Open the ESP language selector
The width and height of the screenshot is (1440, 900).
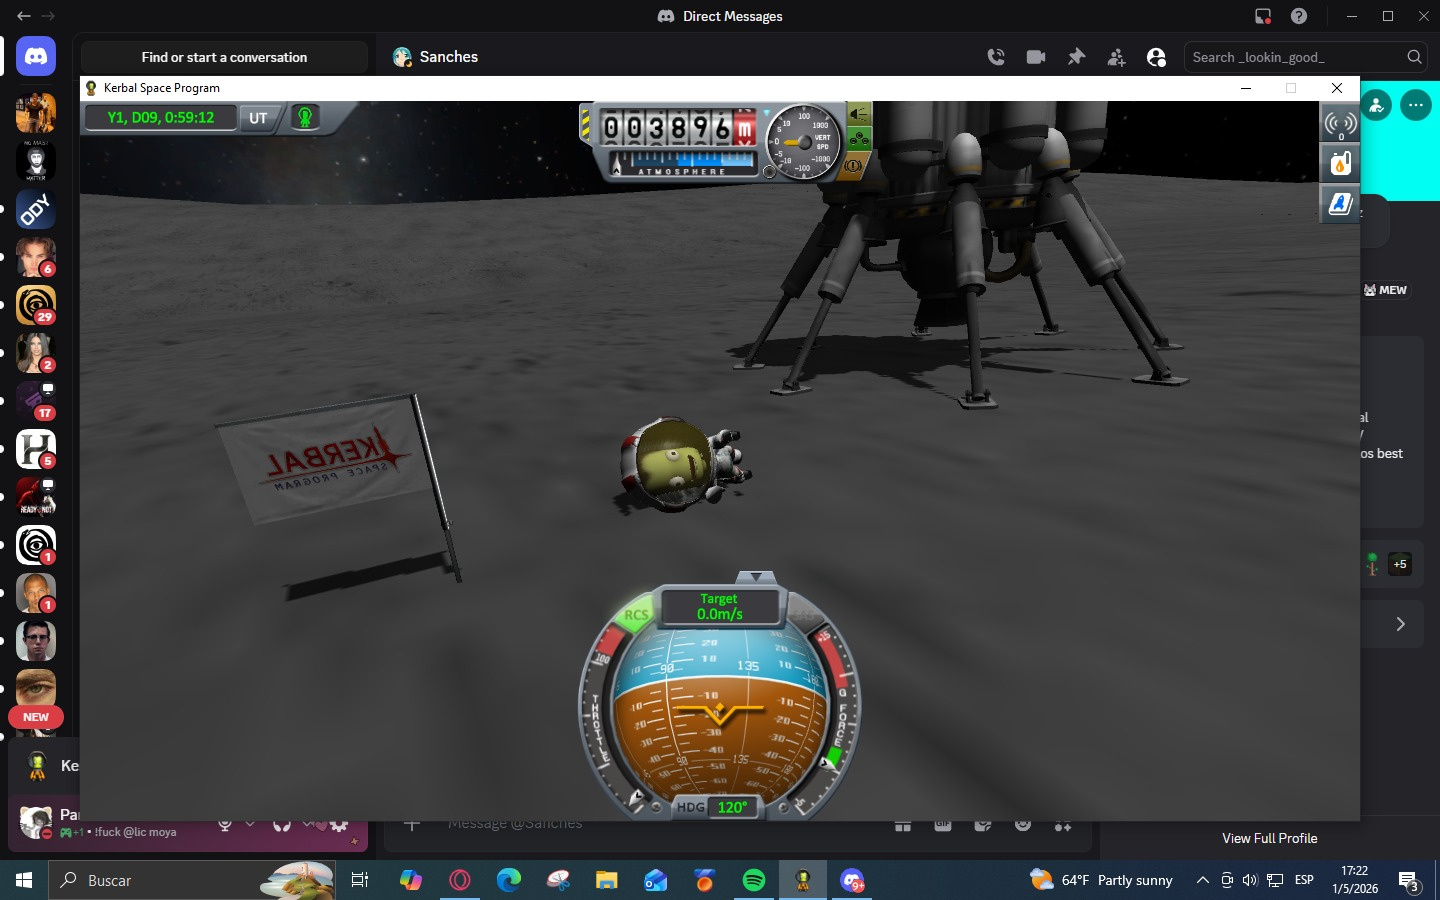1304,880
